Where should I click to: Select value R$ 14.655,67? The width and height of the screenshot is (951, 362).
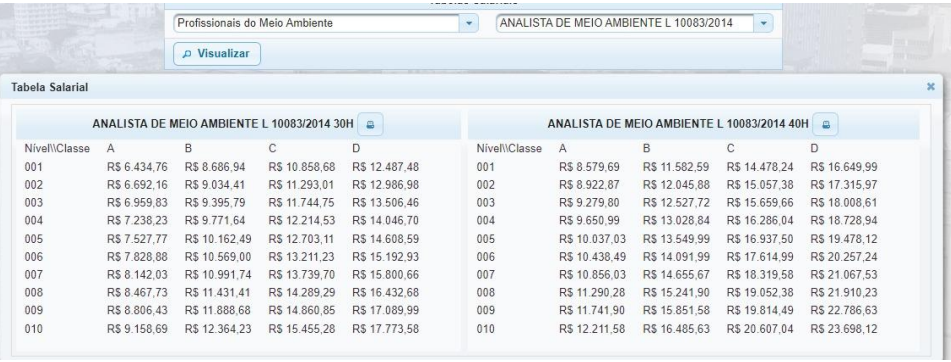676,275
